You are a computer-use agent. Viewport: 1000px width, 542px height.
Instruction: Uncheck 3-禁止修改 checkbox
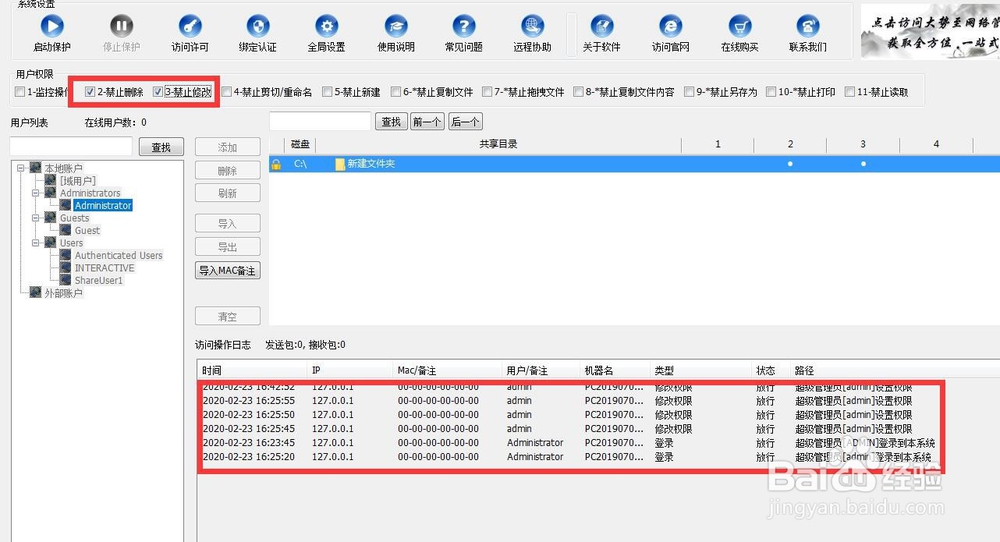tap(158, 92)
